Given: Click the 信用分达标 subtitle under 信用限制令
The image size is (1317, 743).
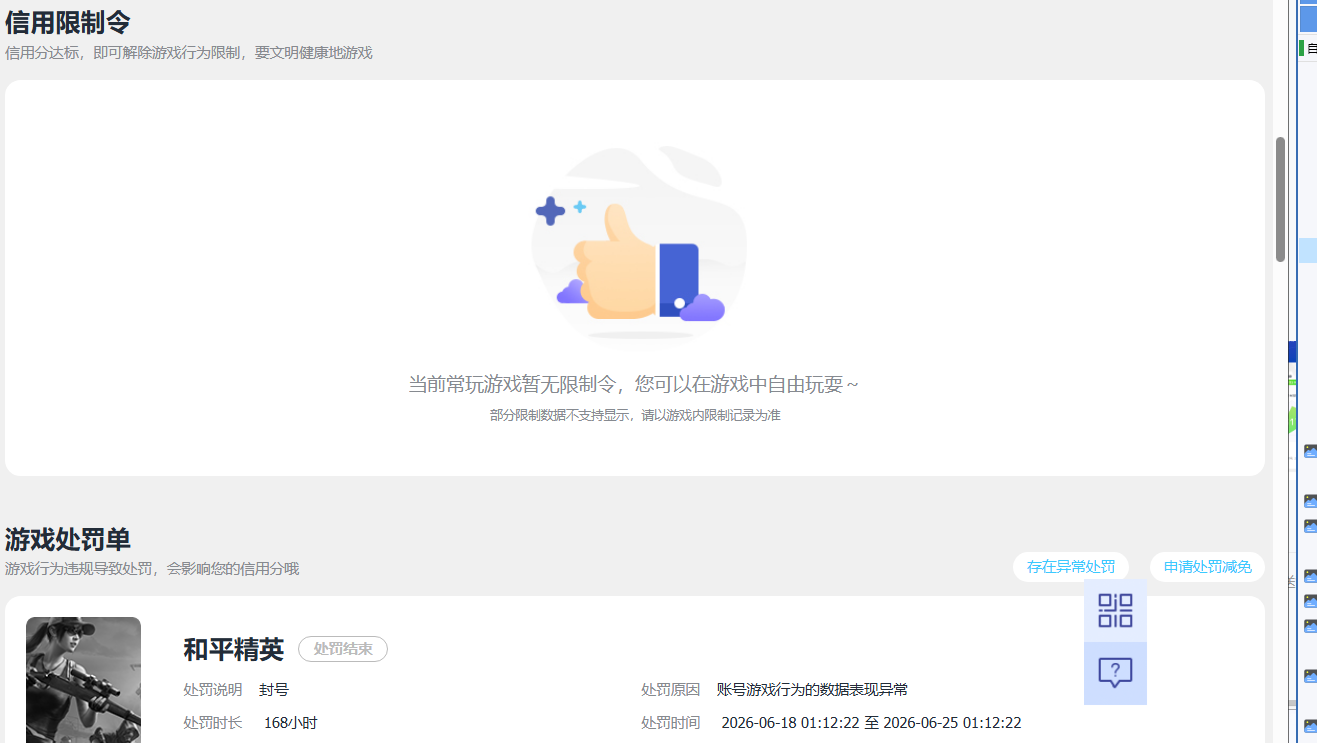Looking at the screenshot, I should (189, 52).
